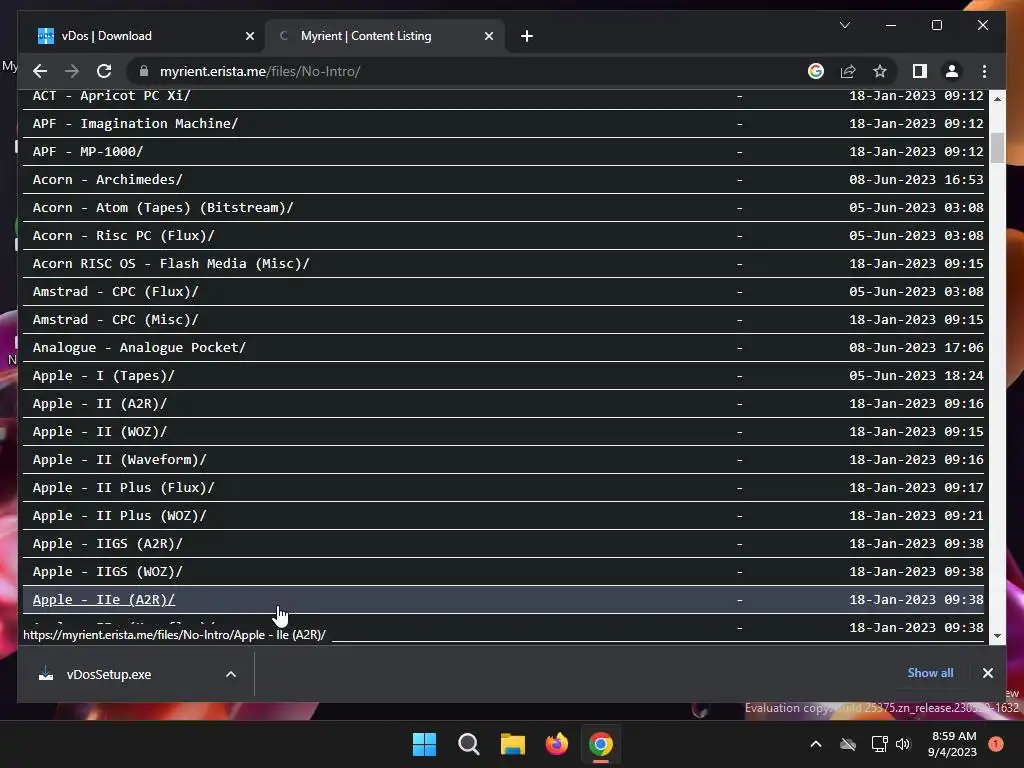Click the address bar URL

pos(260,71)
